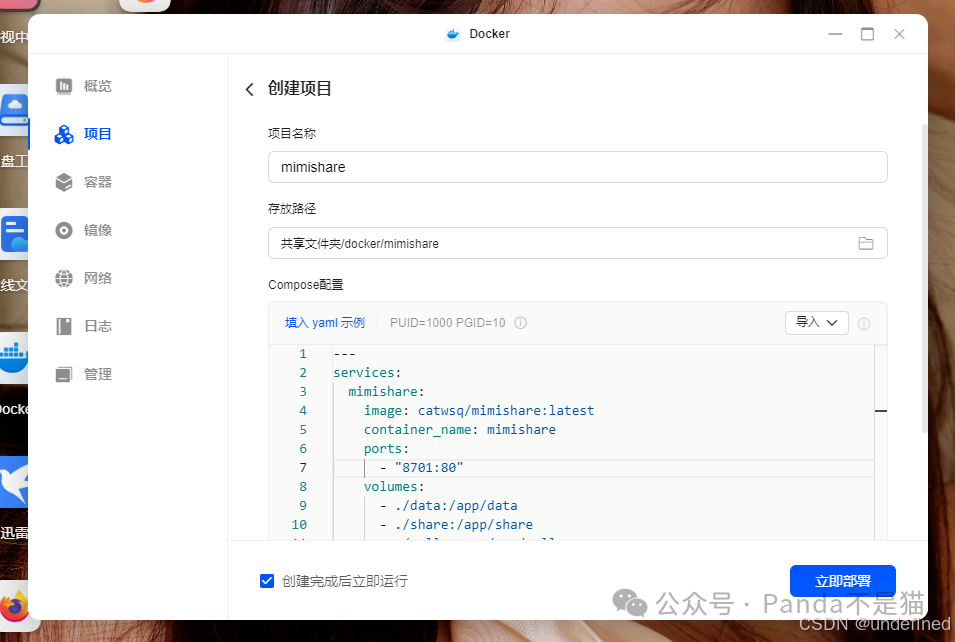Image resolution: width=955 pixels, height=642 pixels.
Task: Click the 存放路径 path field
Action: coord(577,243)
